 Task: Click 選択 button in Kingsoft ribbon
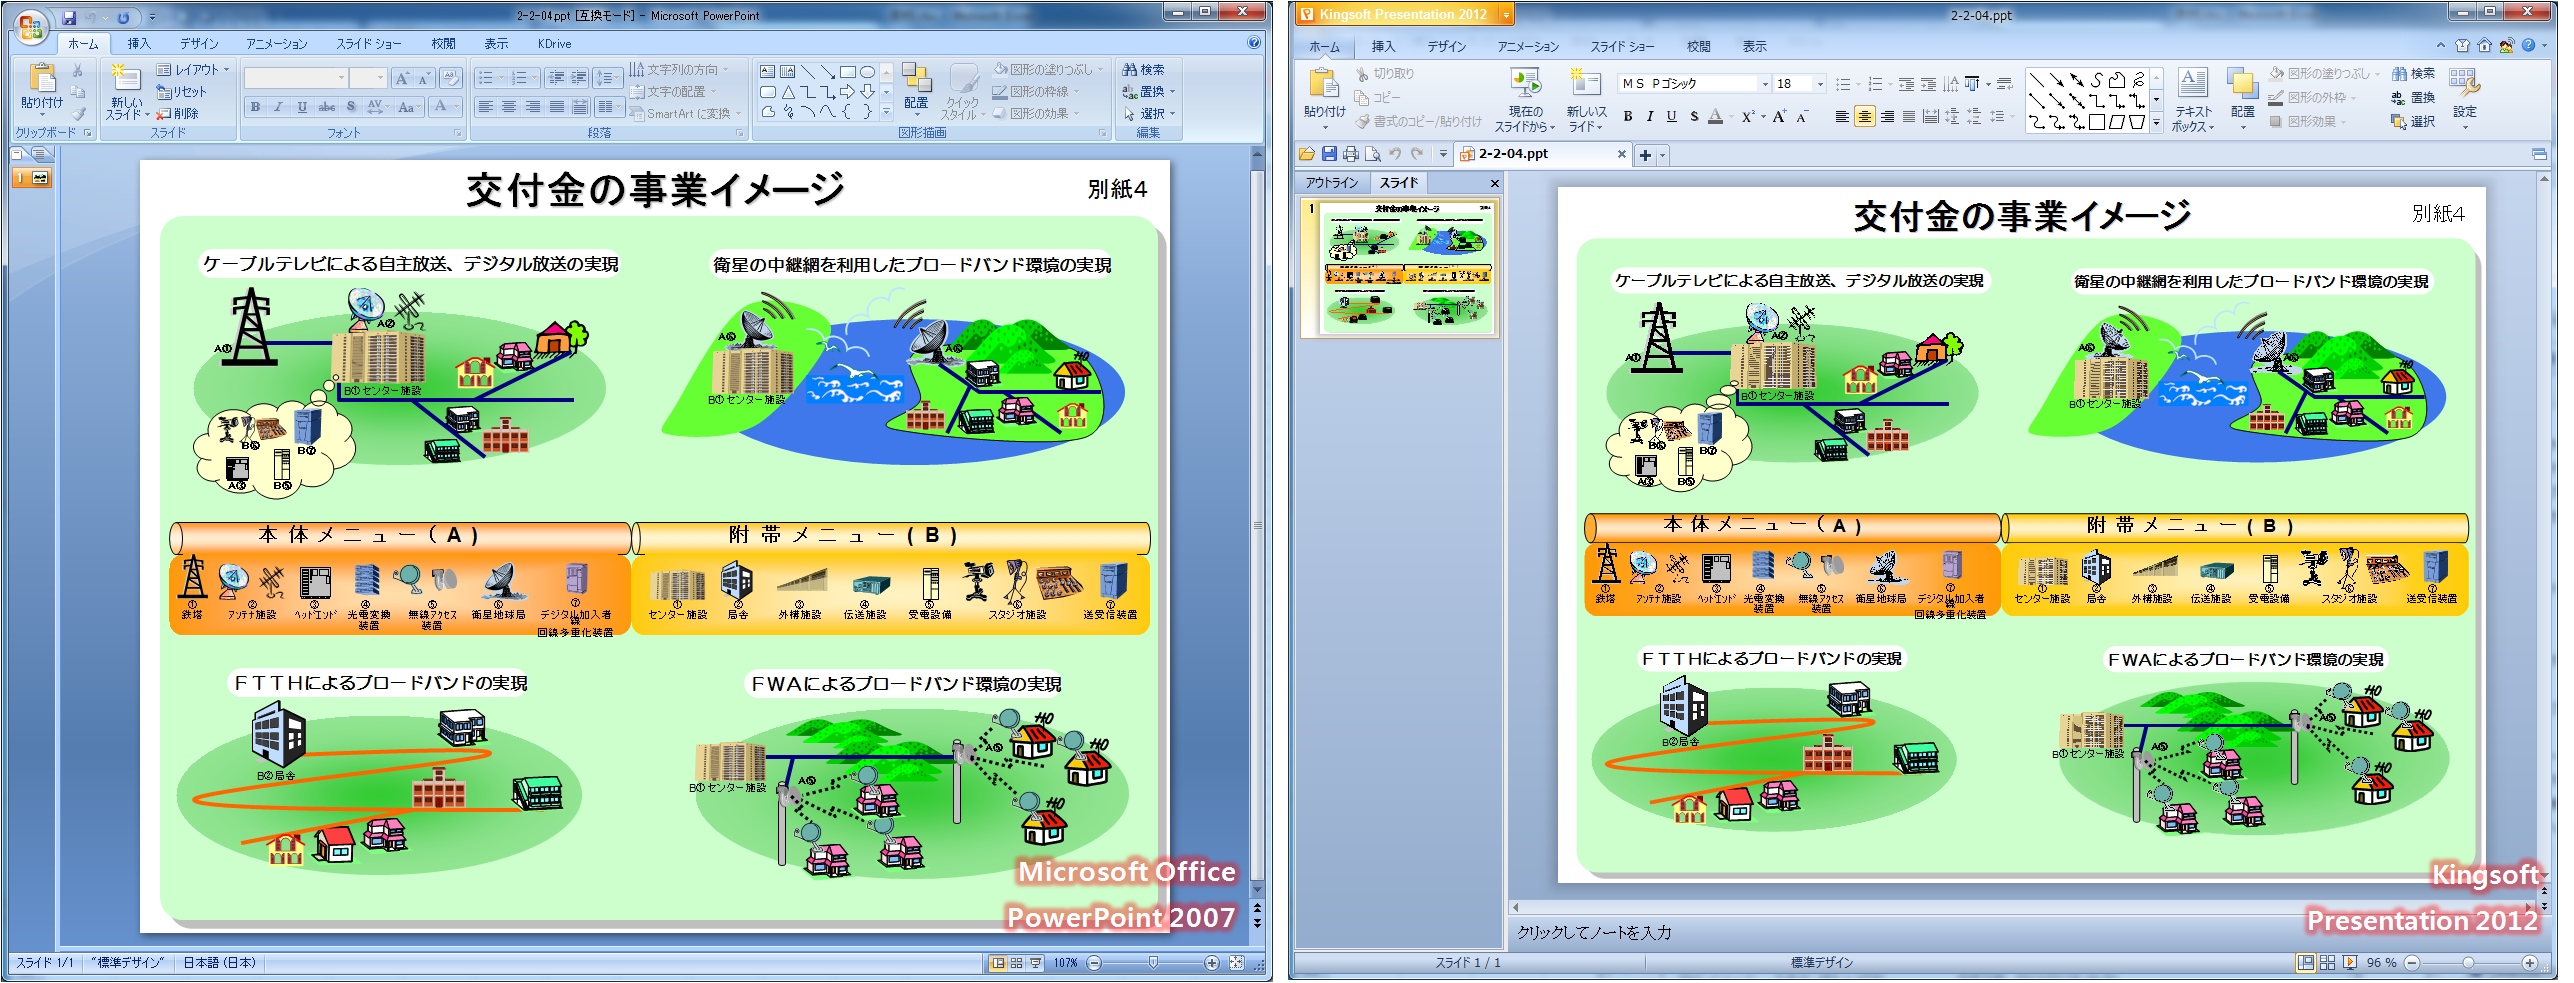pyautogui.click(x=2413, y=122)
